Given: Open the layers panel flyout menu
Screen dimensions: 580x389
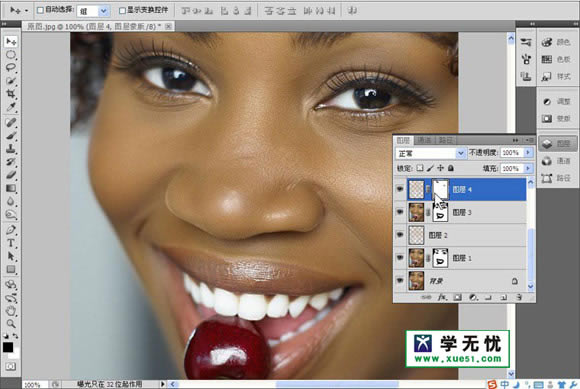Looking at the screenshot, I should click(x=530, y=140).
